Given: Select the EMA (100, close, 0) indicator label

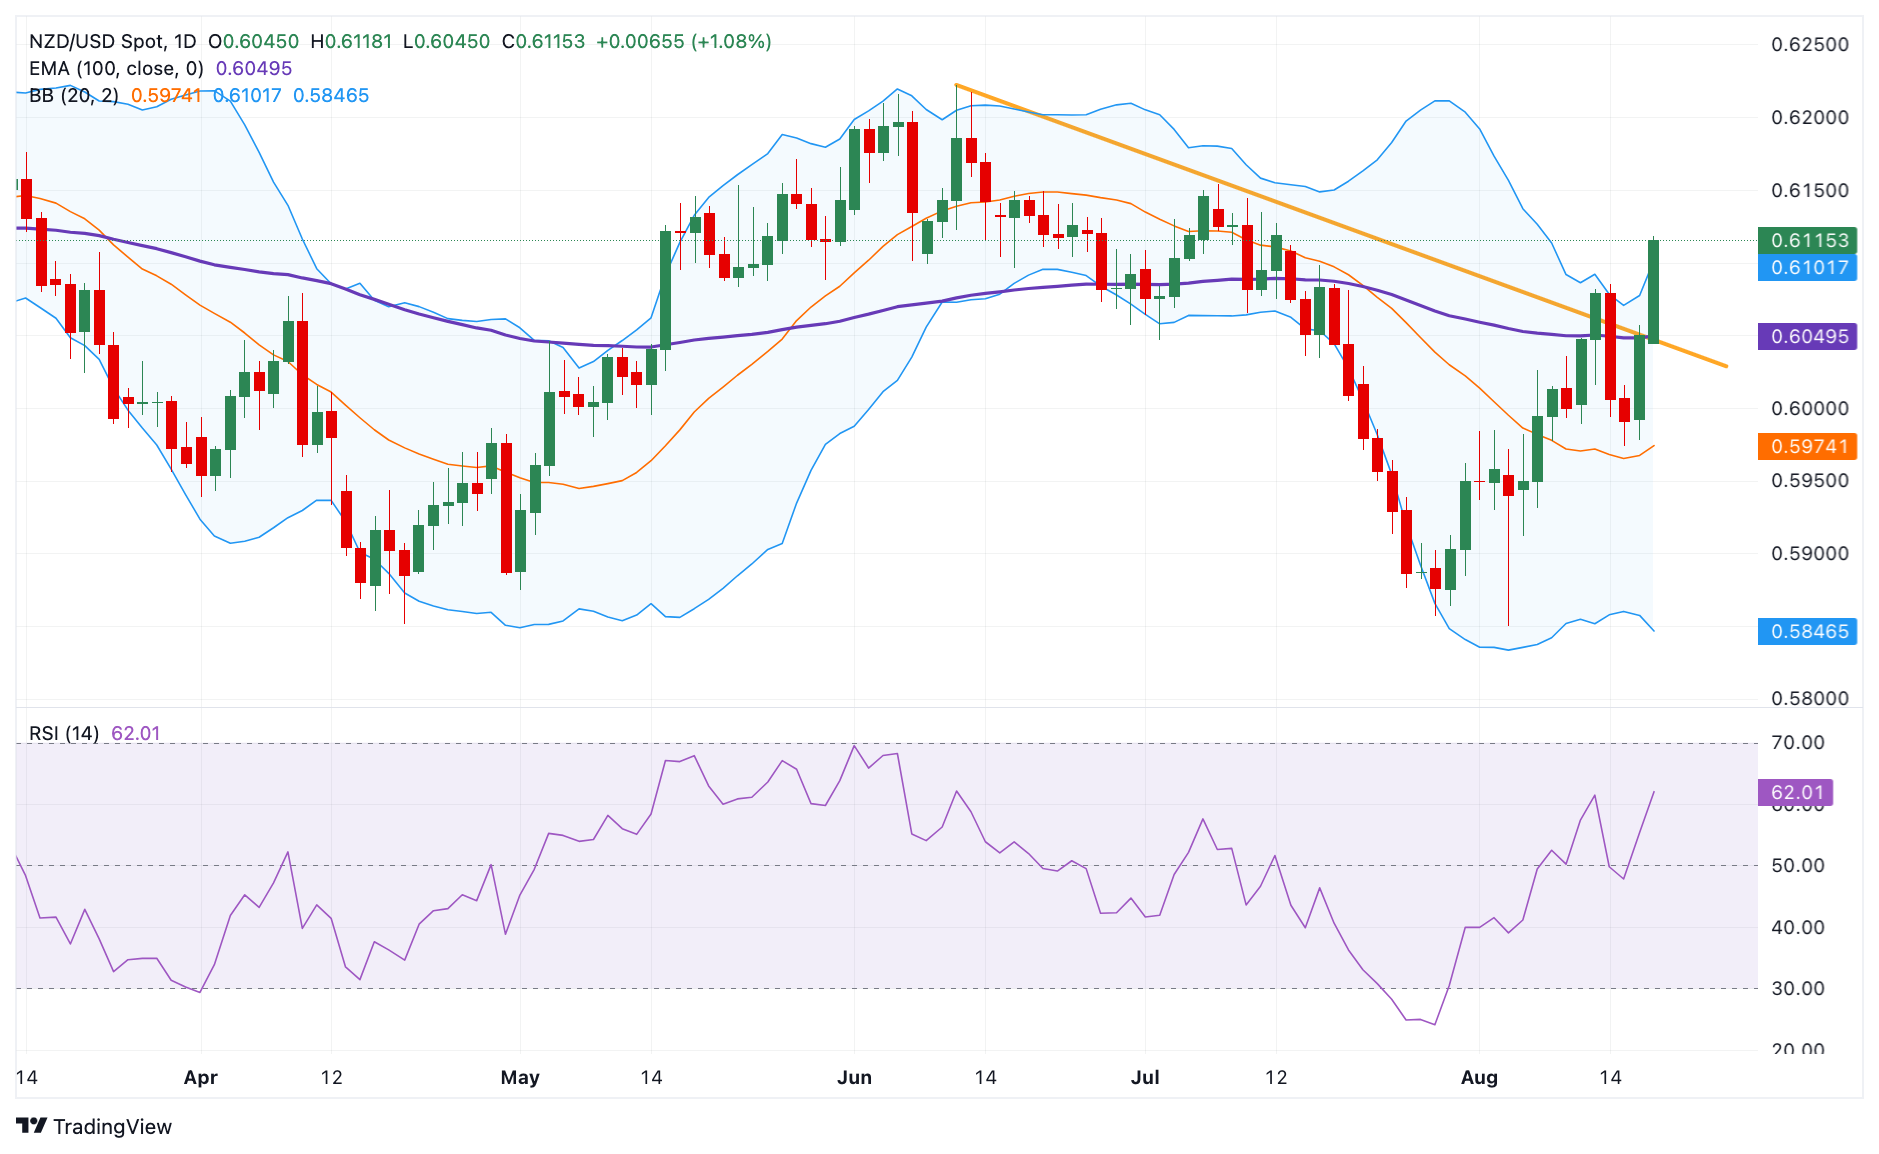Looking at the screenshot, I should coord(116,68).
